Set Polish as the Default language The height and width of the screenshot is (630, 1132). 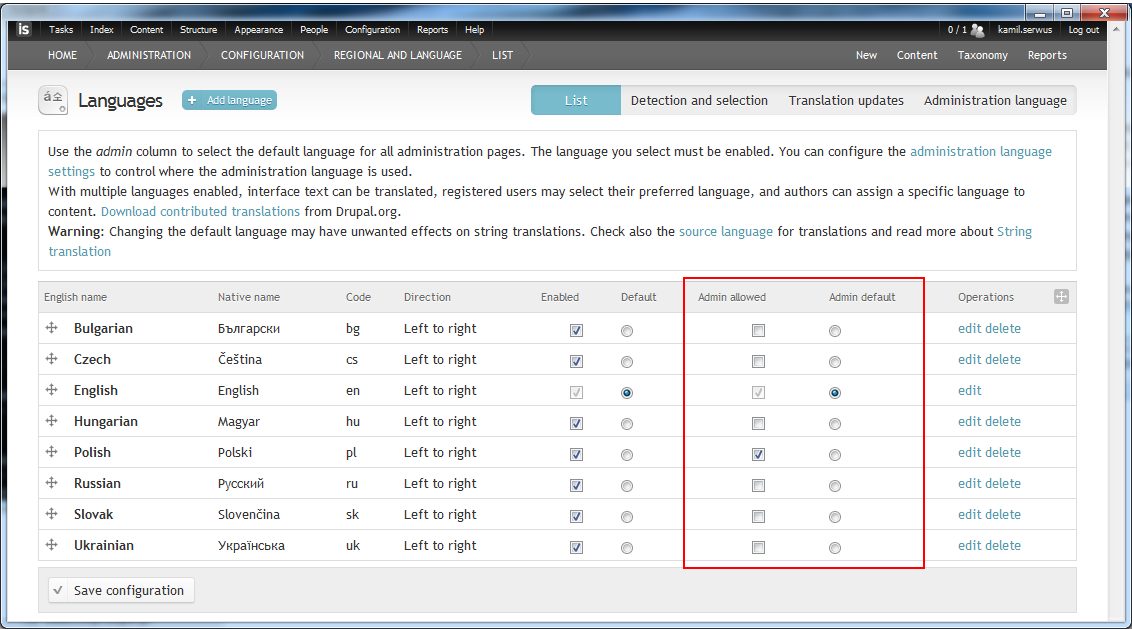(627, 455)
